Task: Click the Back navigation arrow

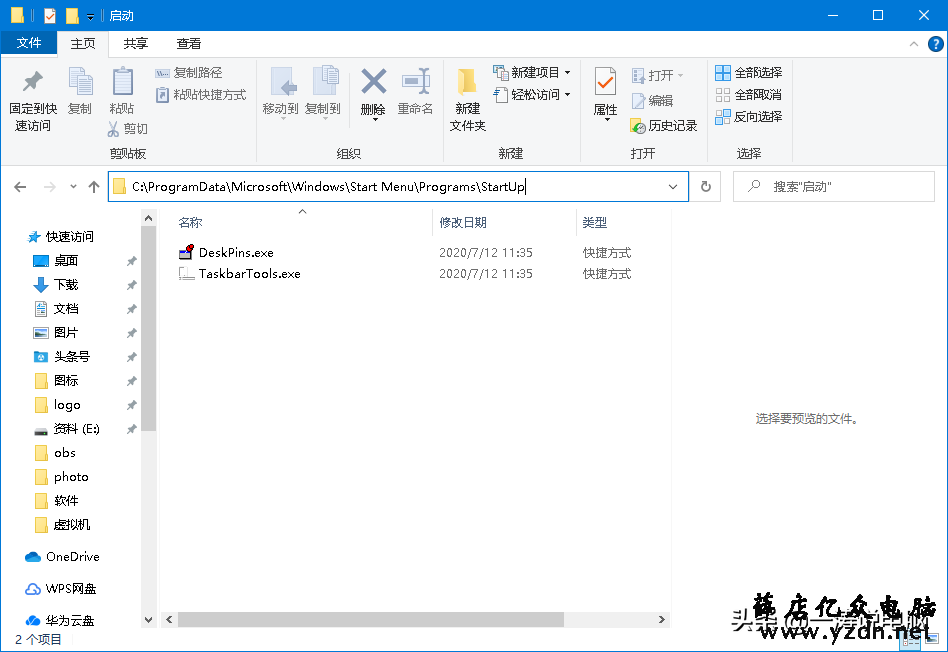Action: (x=20, y=187)
